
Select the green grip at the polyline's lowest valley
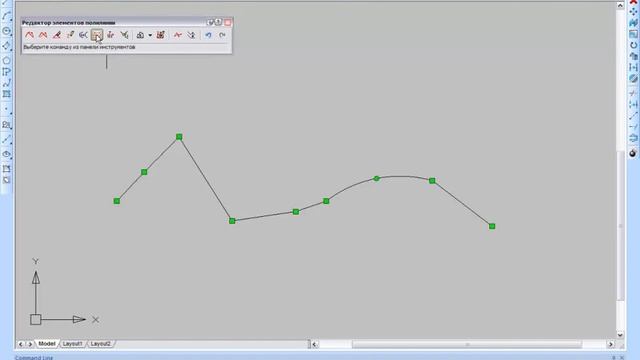(x=232, y=221)
